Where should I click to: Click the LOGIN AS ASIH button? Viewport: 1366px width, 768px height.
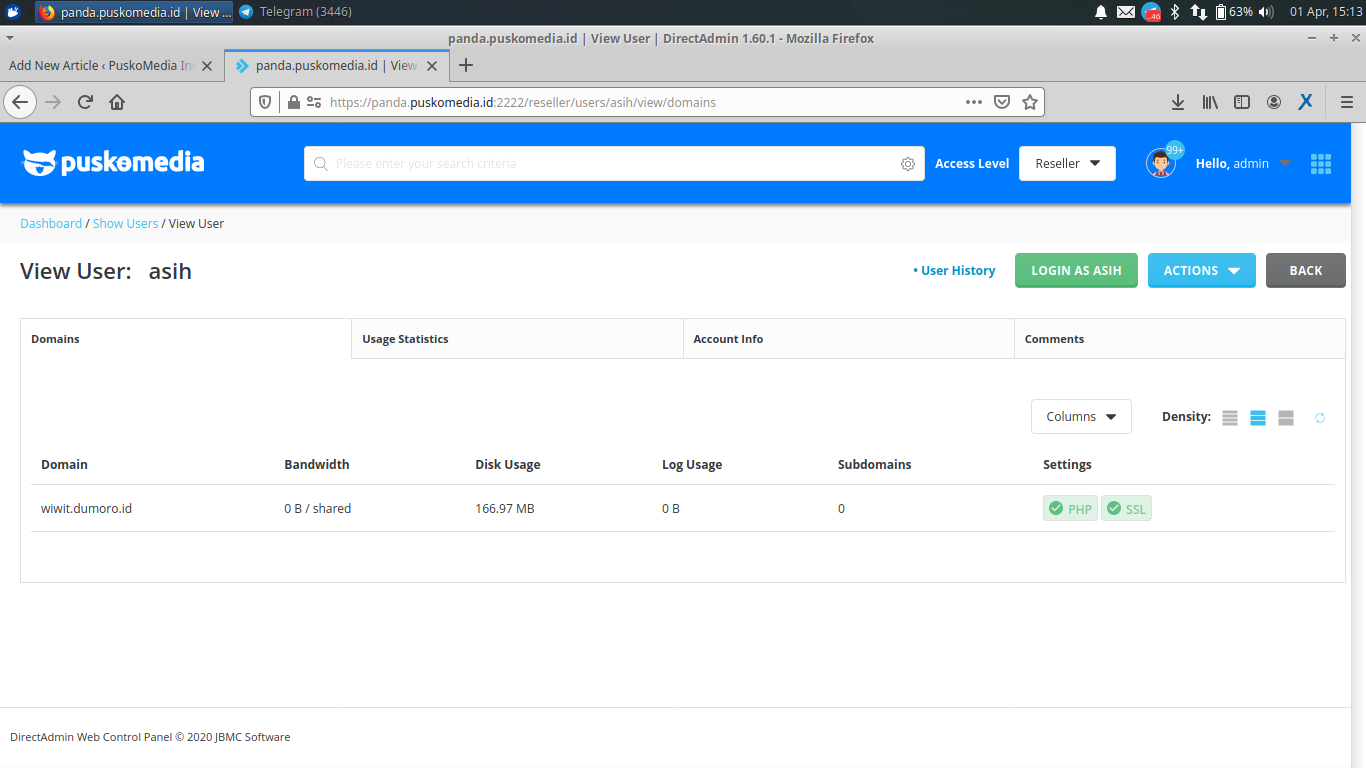click(1076, 270)
